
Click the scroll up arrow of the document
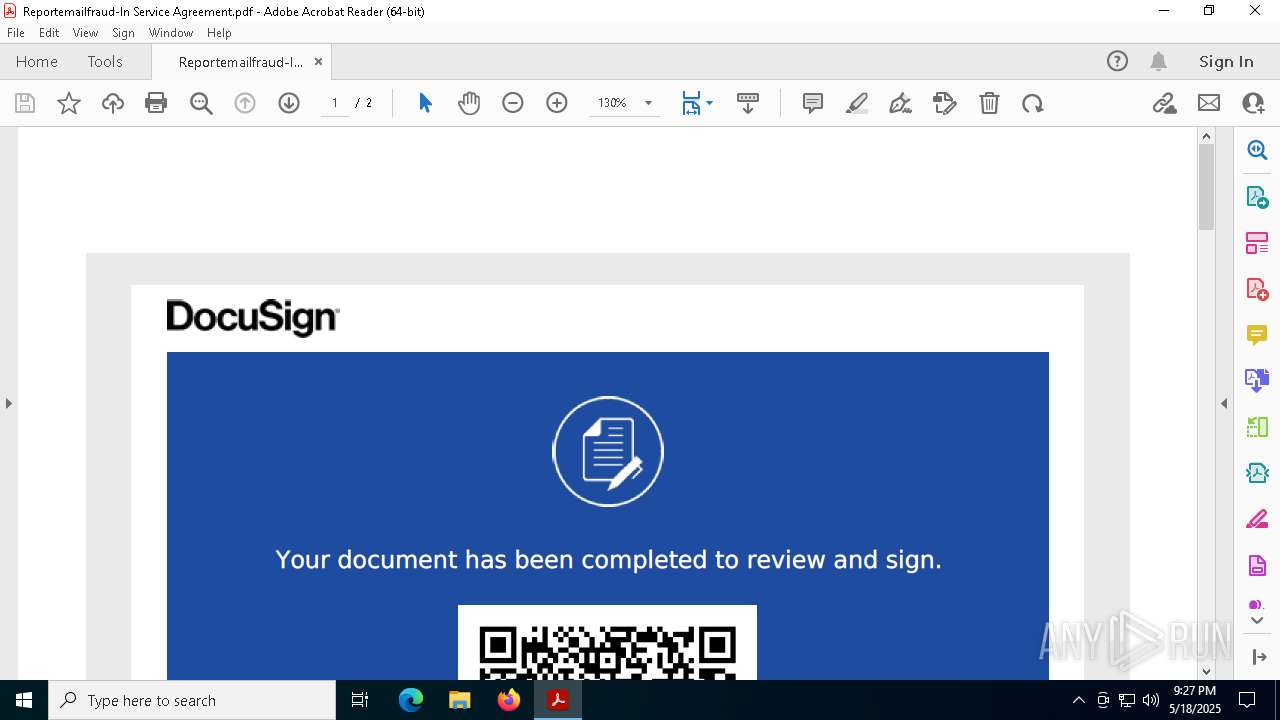click(x=1206, y=136)
